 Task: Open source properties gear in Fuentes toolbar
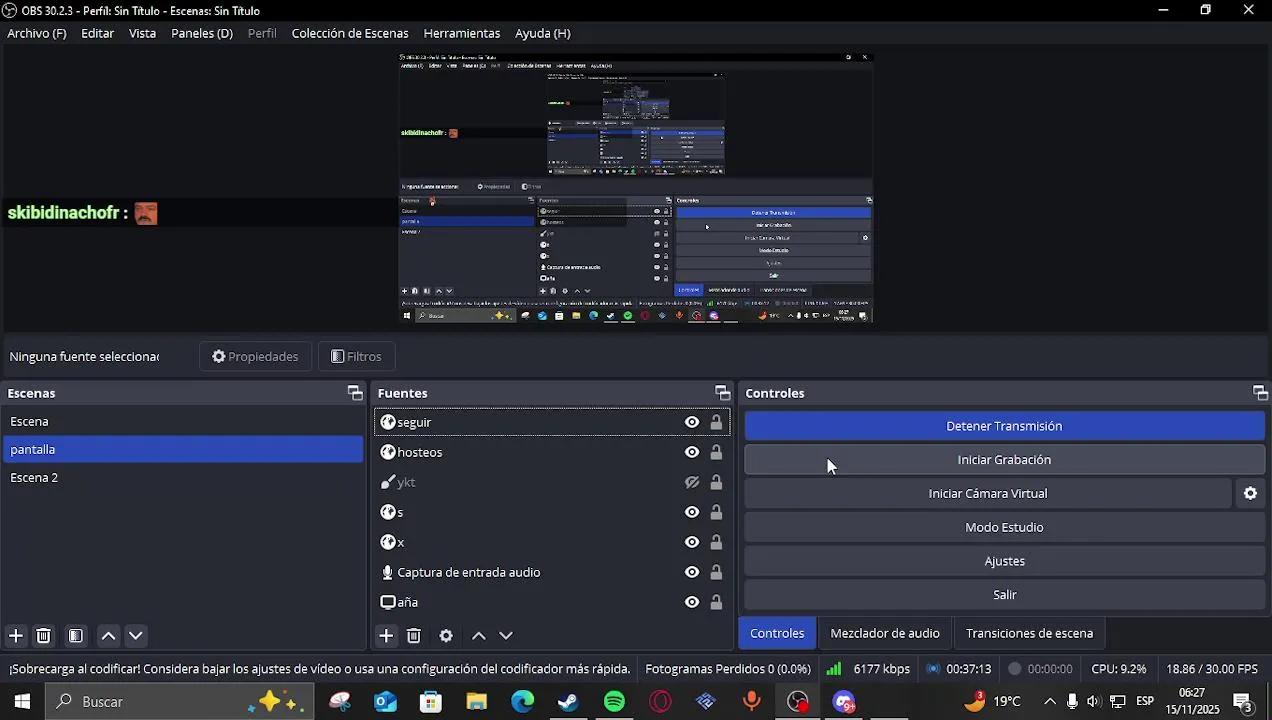[446, 636]
